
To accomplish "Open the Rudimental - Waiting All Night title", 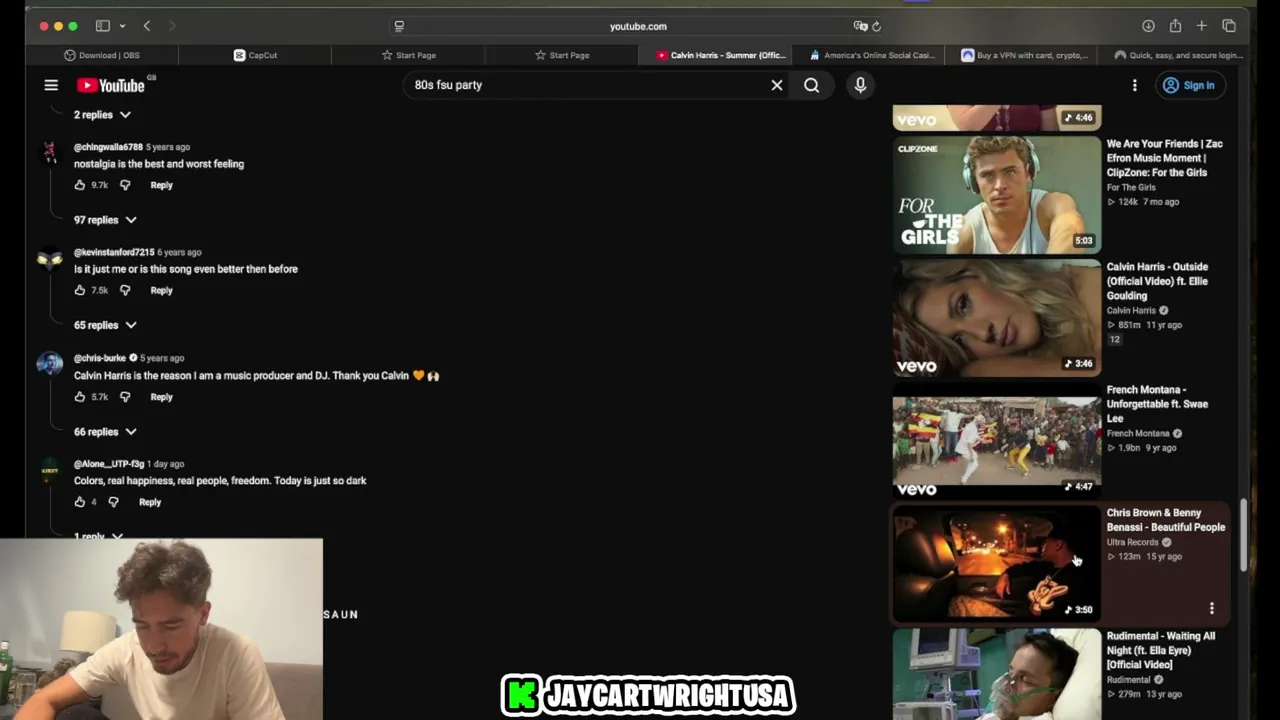I will (x=1161, y=650).
